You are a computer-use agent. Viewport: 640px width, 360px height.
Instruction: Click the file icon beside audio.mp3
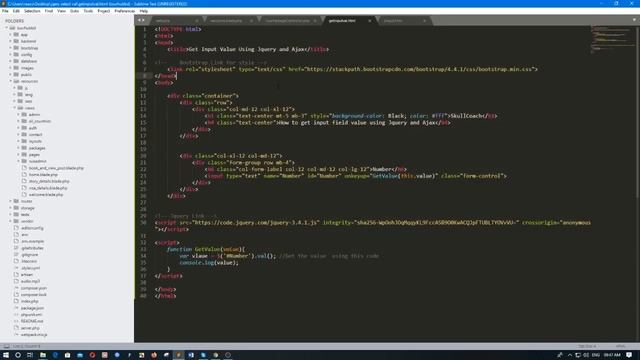(x=16, y=281)
